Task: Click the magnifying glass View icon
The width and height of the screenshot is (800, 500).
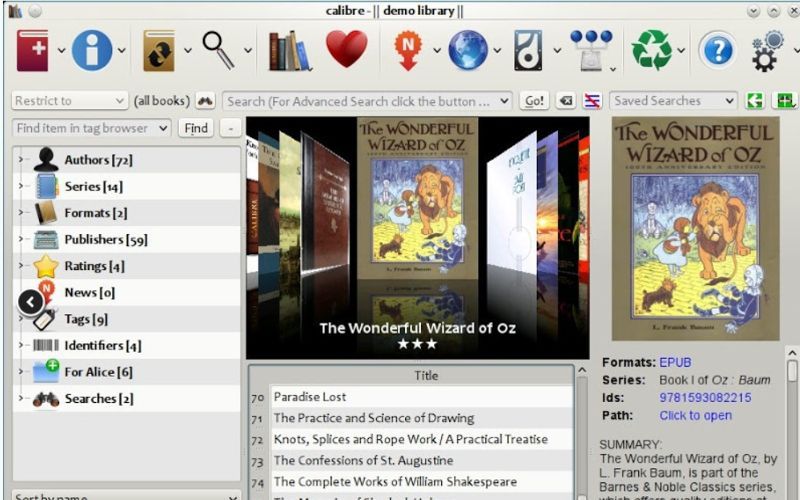Action: tap(217, 49)
